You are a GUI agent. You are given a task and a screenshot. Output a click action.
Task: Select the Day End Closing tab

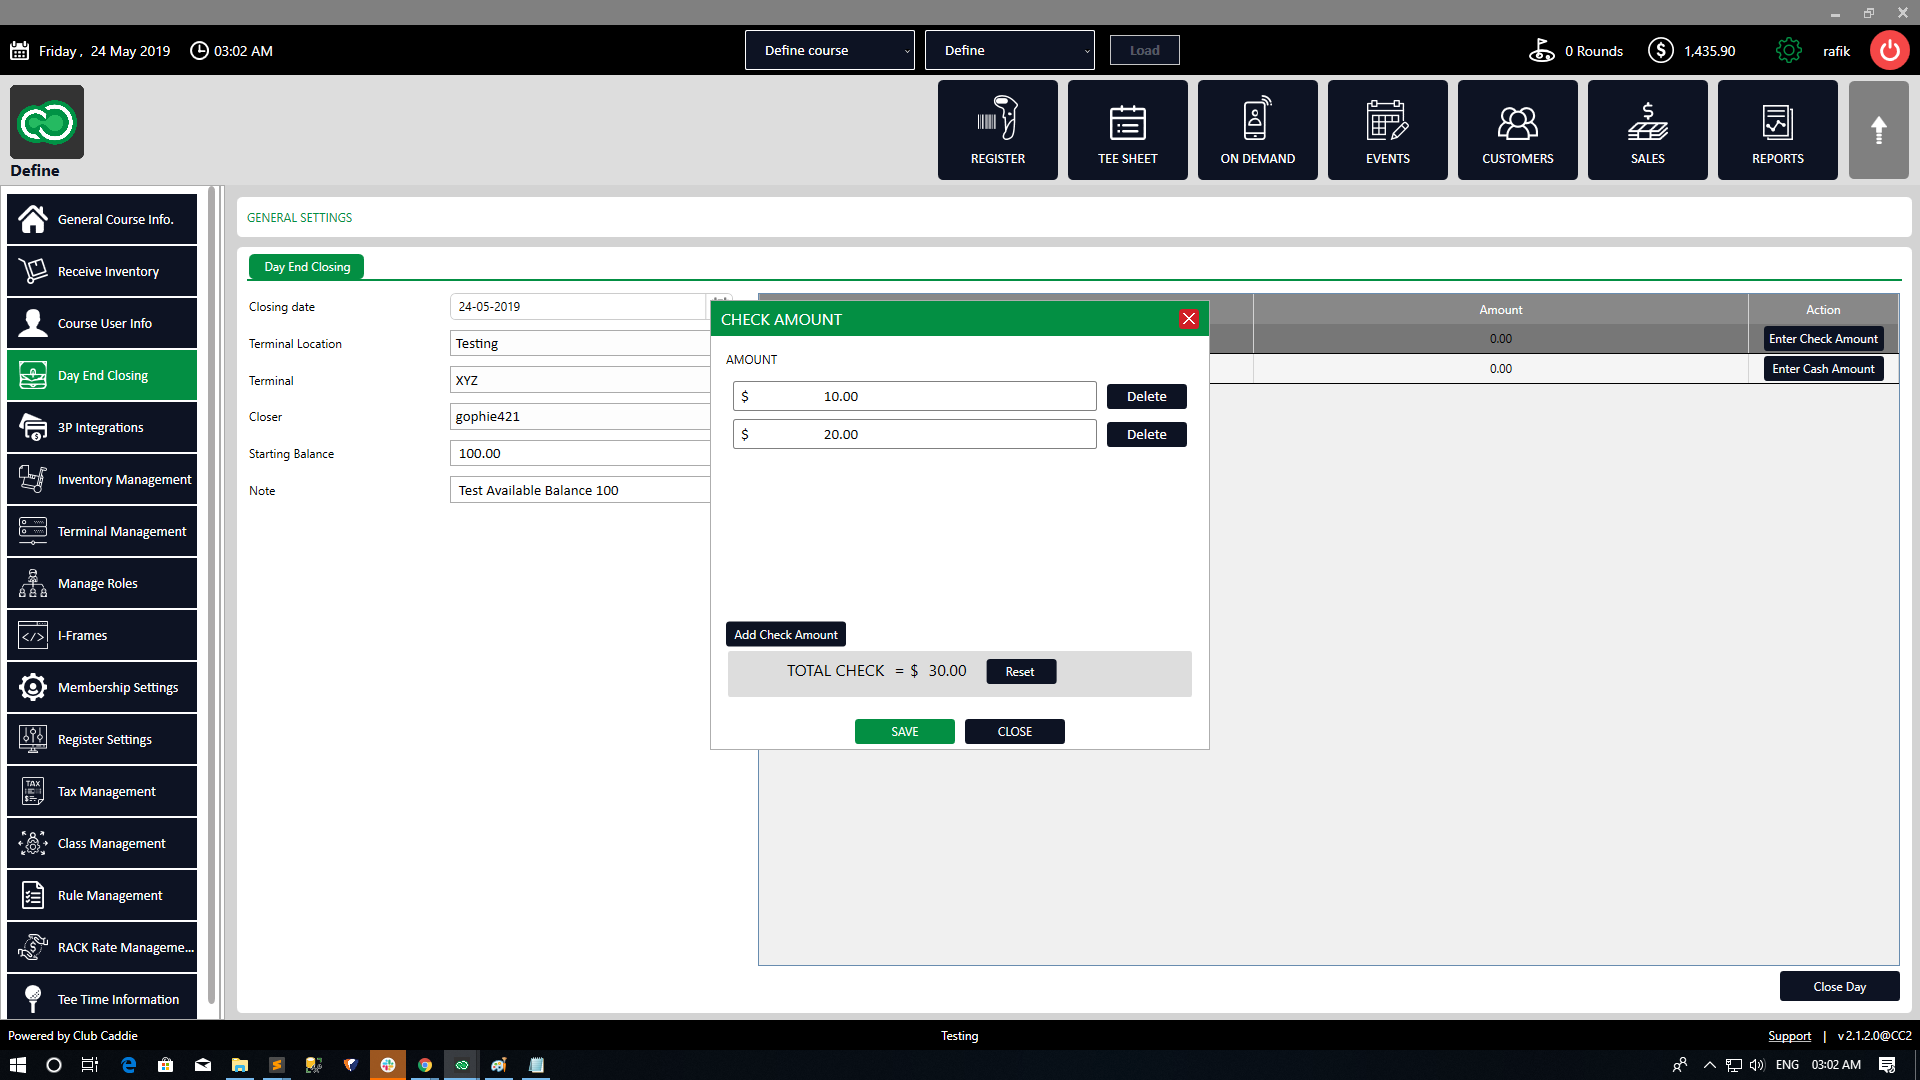click(x=307, y=267)
